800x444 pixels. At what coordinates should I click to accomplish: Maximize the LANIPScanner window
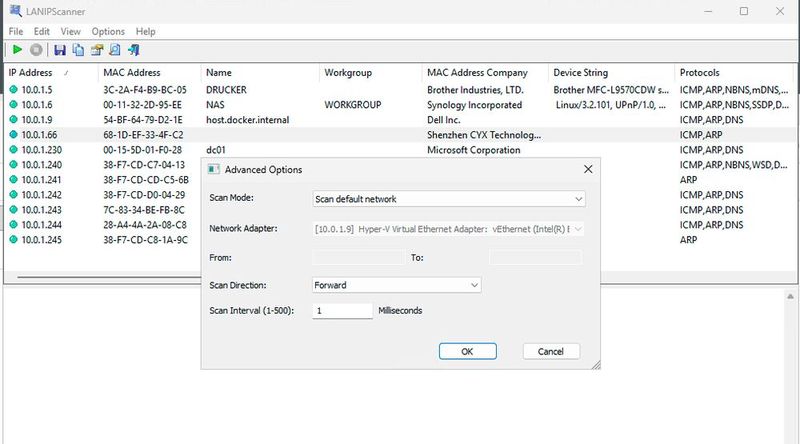[x=744, y=11]
